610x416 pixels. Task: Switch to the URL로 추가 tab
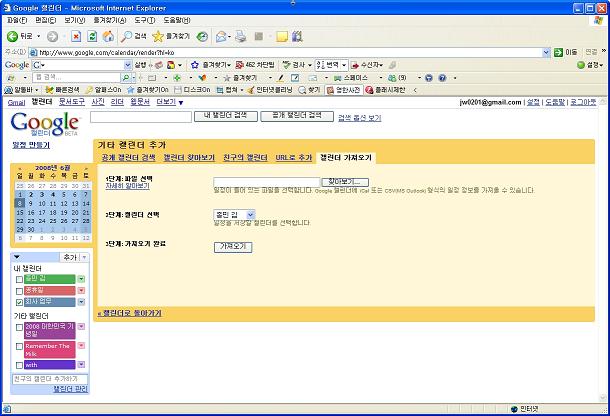pyautogui.click(x=294, y=158)
